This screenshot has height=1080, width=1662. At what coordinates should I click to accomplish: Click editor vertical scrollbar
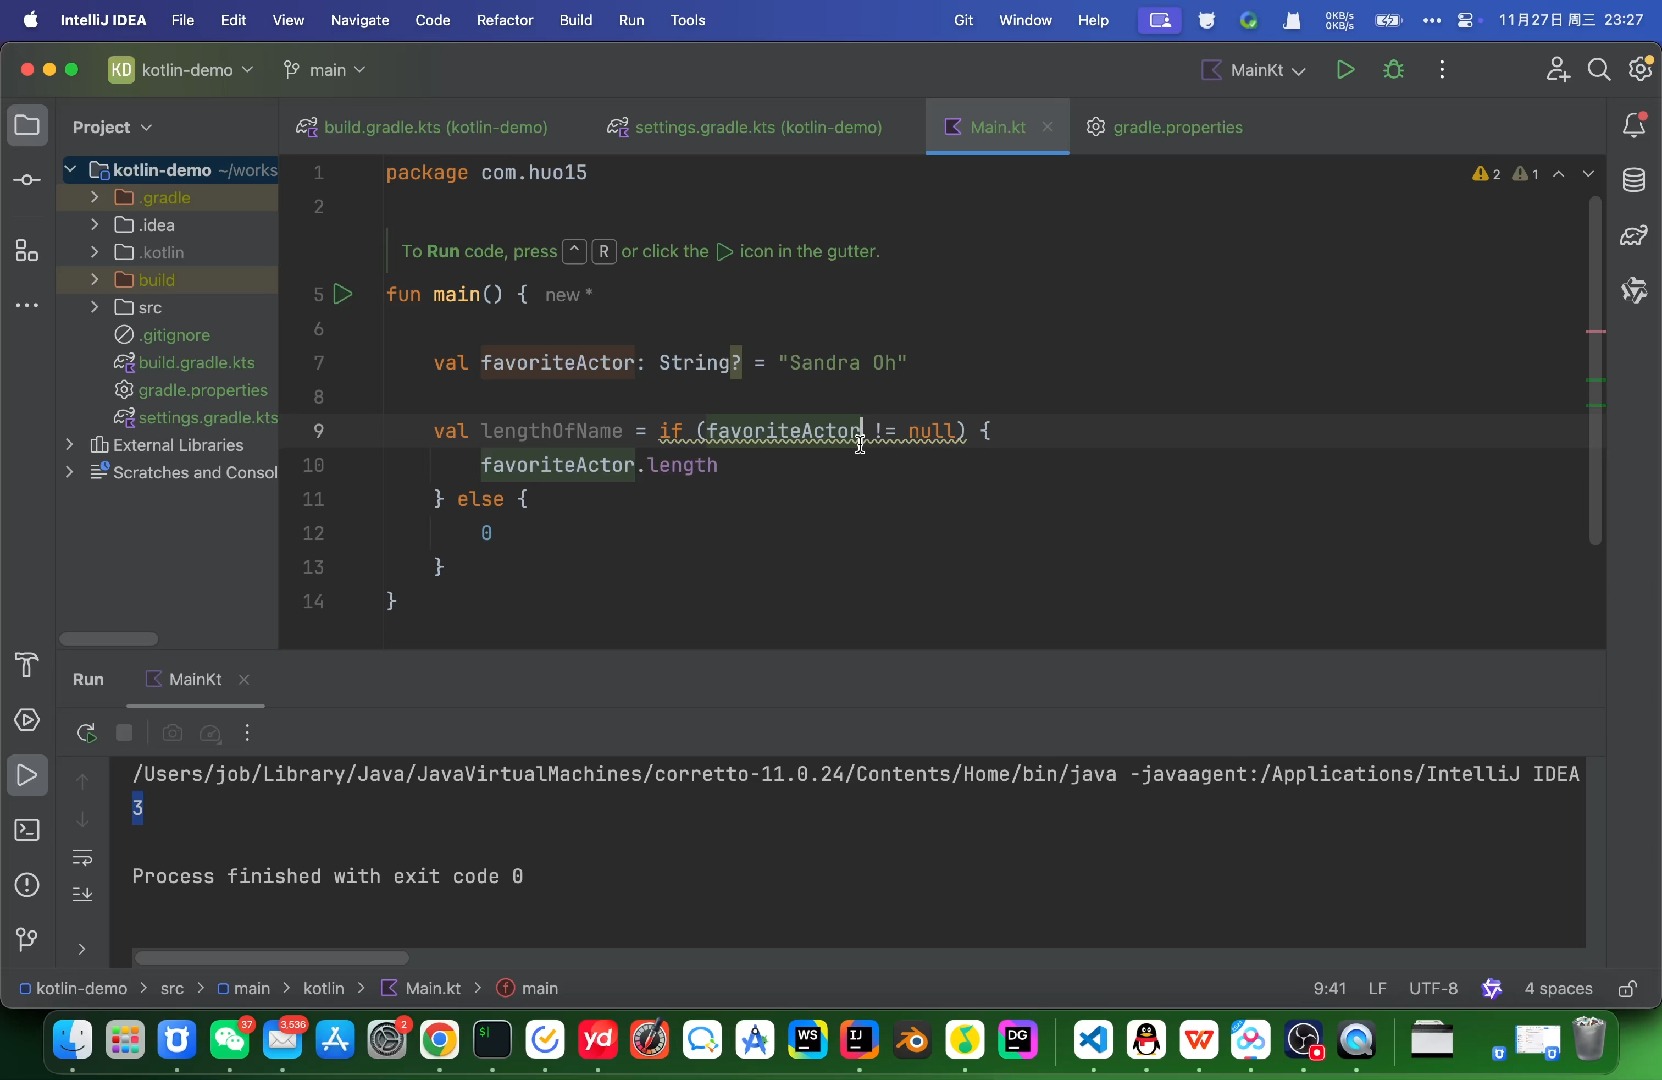1595,370
